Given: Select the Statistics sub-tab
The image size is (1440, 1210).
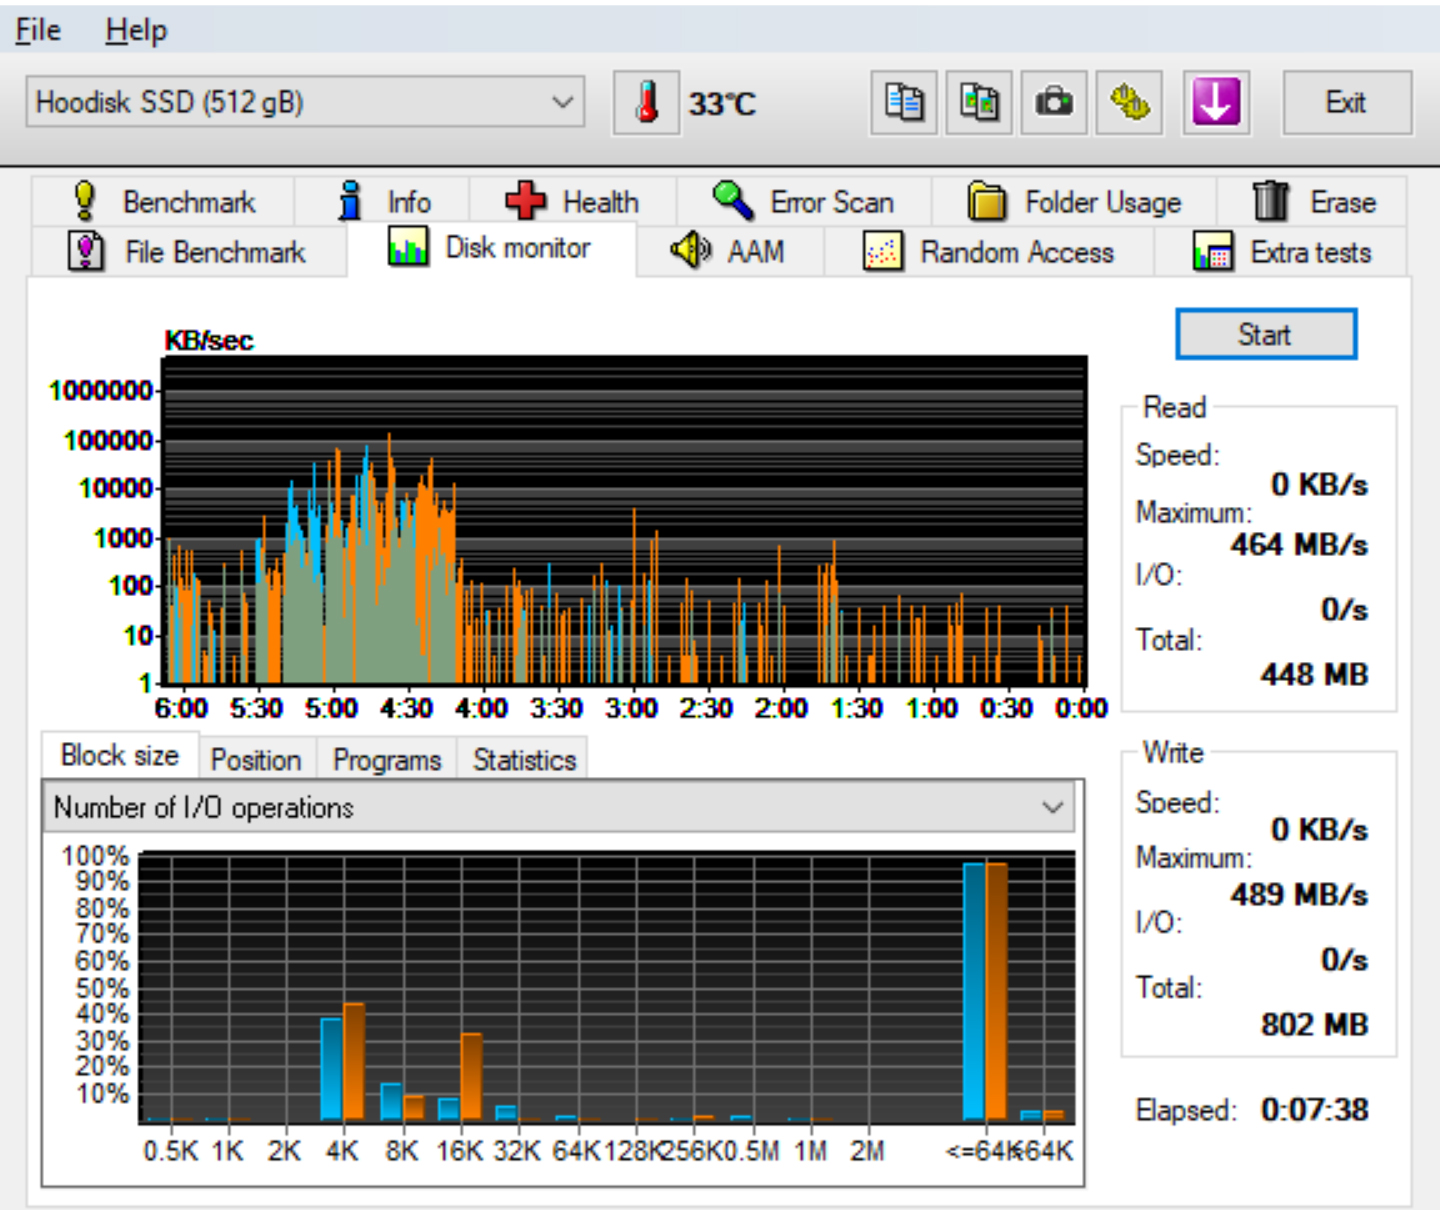Looking at the screenshot, I should pos(524,760).
